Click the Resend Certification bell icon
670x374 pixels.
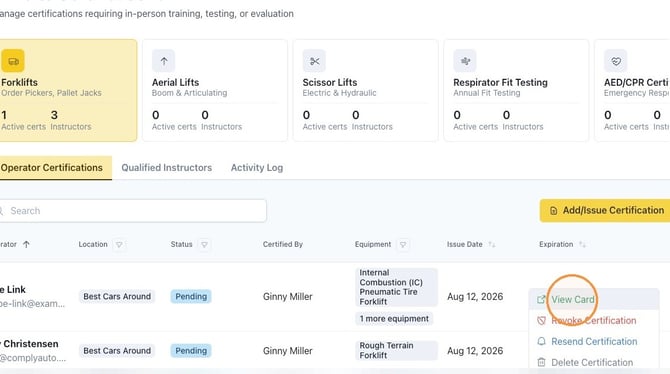pyautogui.click(x=541, y=342)
